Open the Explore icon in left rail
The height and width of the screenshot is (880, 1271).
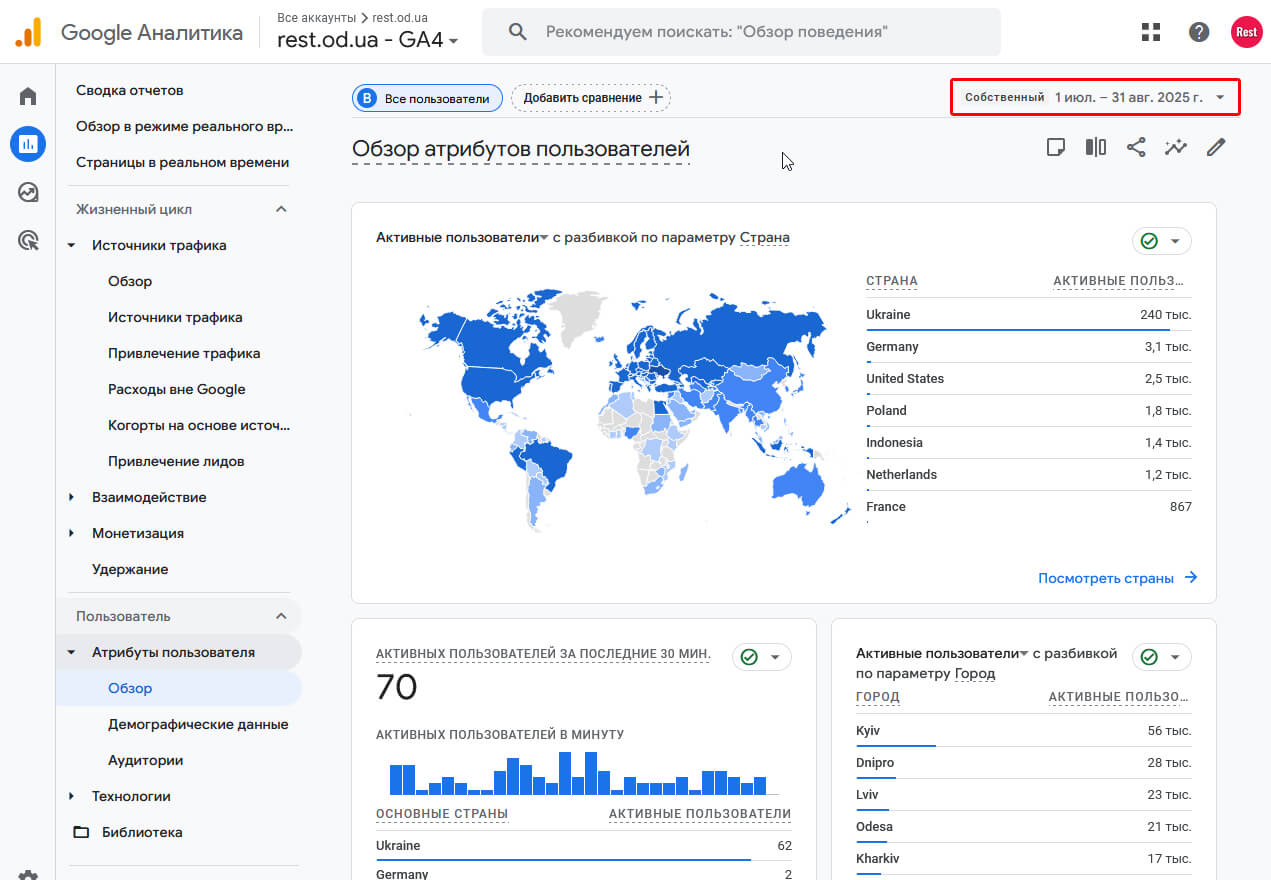pos(28,192)
